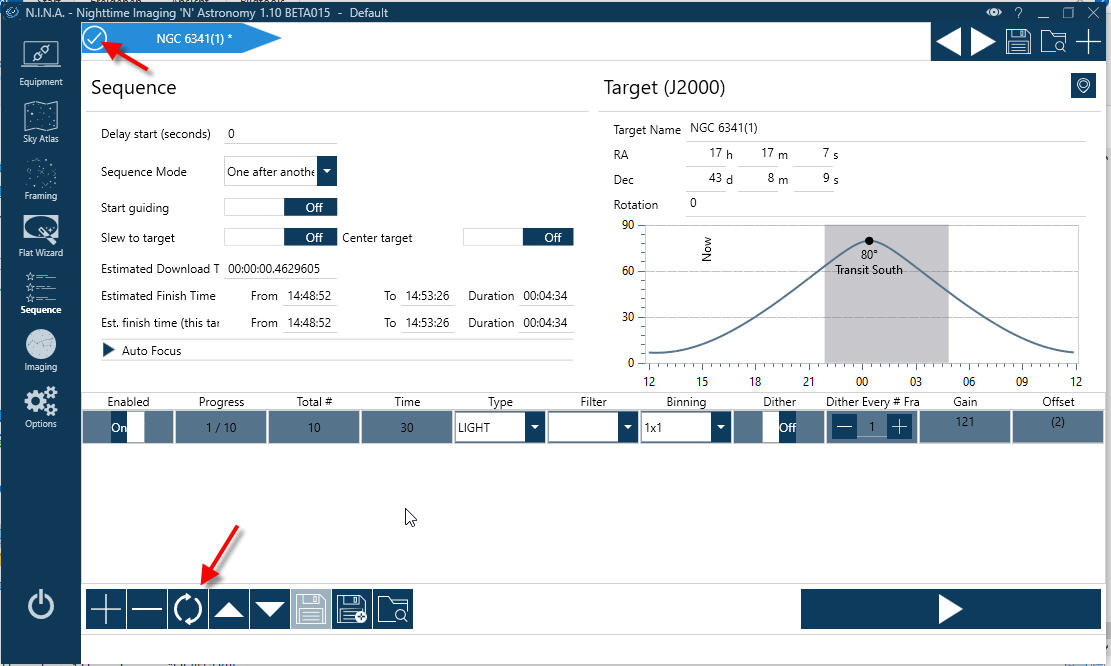This screenshot has height=666, width=1111.
Task: Open the Binning dropdown showing 1x1
Action: [x=719, y=427]
